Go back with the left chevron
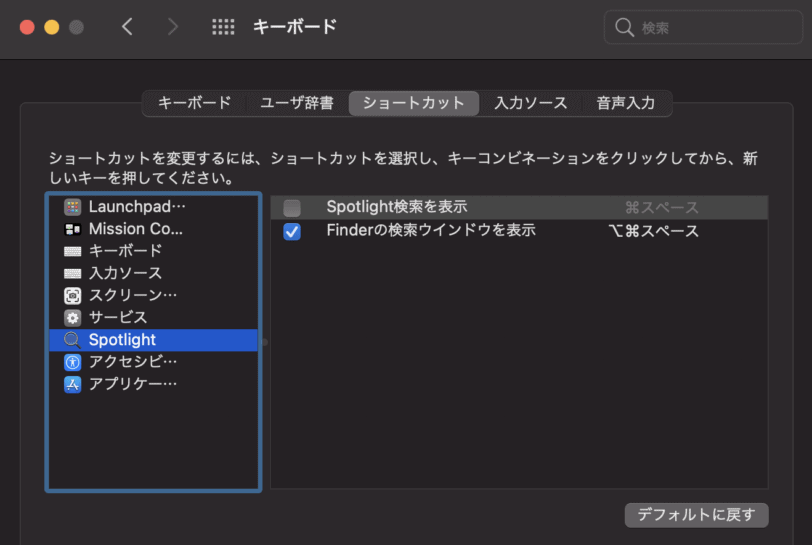Image resolution: width=812 pixels, height=545 pixels. pos(127,26)
